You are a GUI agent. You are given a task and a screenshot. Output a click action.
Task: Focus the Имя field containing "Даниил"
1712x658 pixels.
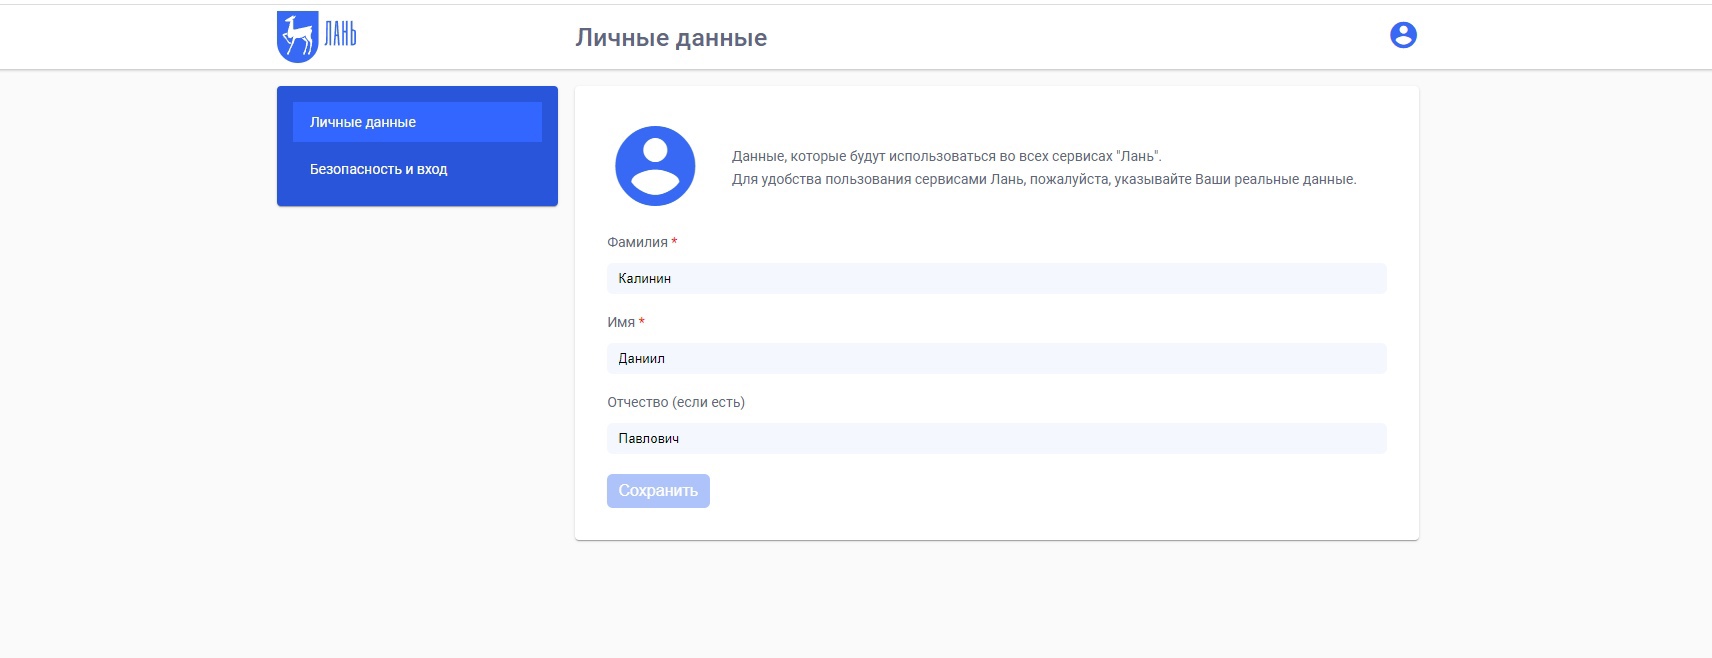tap(996, 358)
